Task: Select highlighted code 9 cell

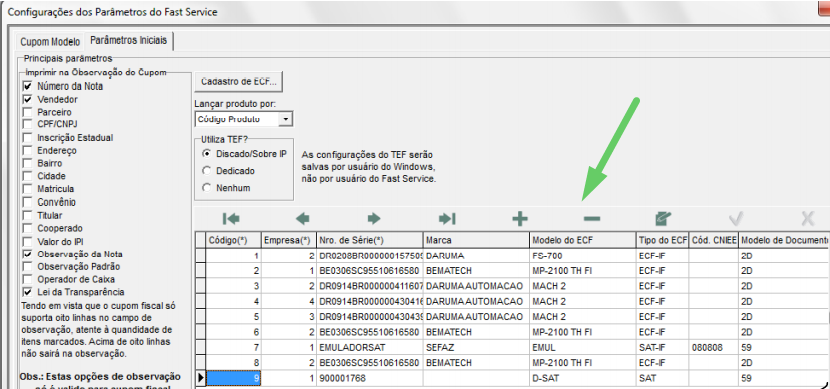Action: (233, 378)
